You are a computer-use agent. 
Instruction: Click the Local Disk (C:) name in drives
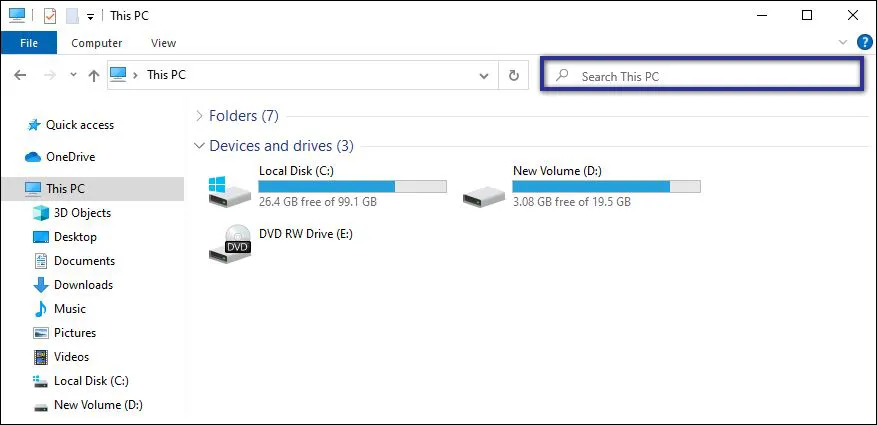(296, 171)
